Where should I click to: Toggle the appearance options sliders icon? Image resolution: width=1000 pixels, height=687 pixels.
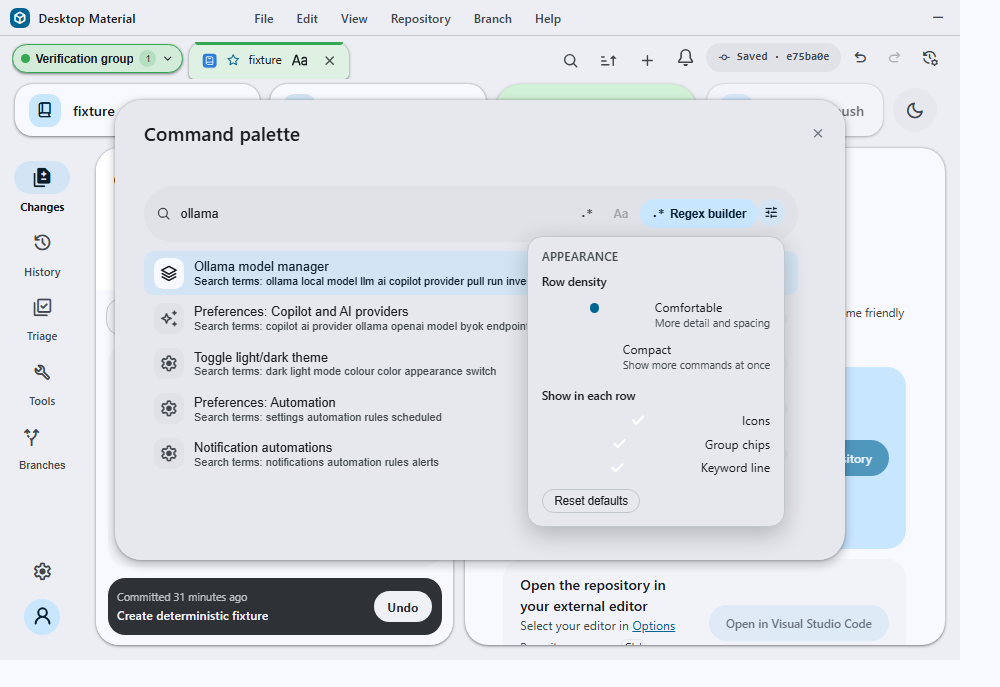coord(771,213)
